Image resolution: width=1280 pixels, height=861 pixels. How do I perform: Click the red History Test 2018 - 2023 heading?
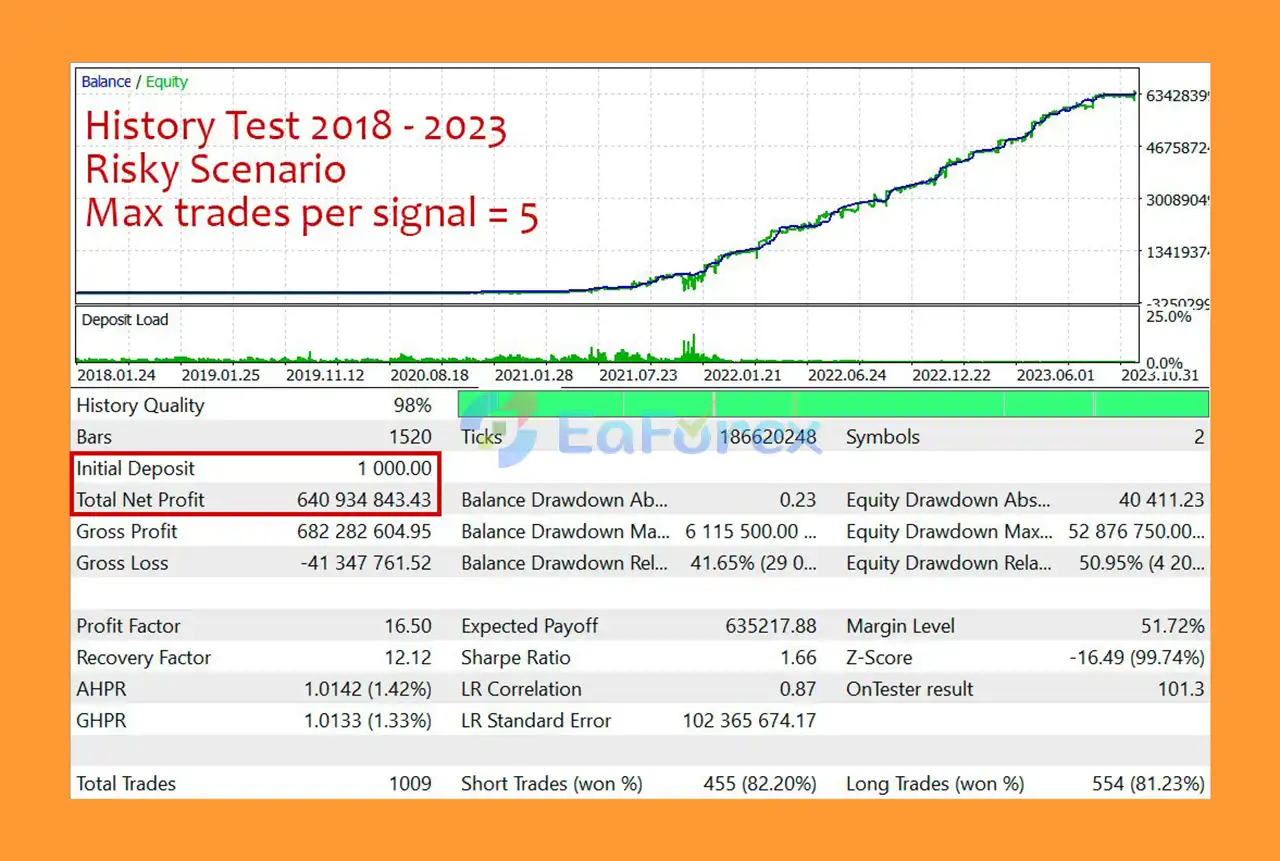pyautogui.click(x=296, y=127)
